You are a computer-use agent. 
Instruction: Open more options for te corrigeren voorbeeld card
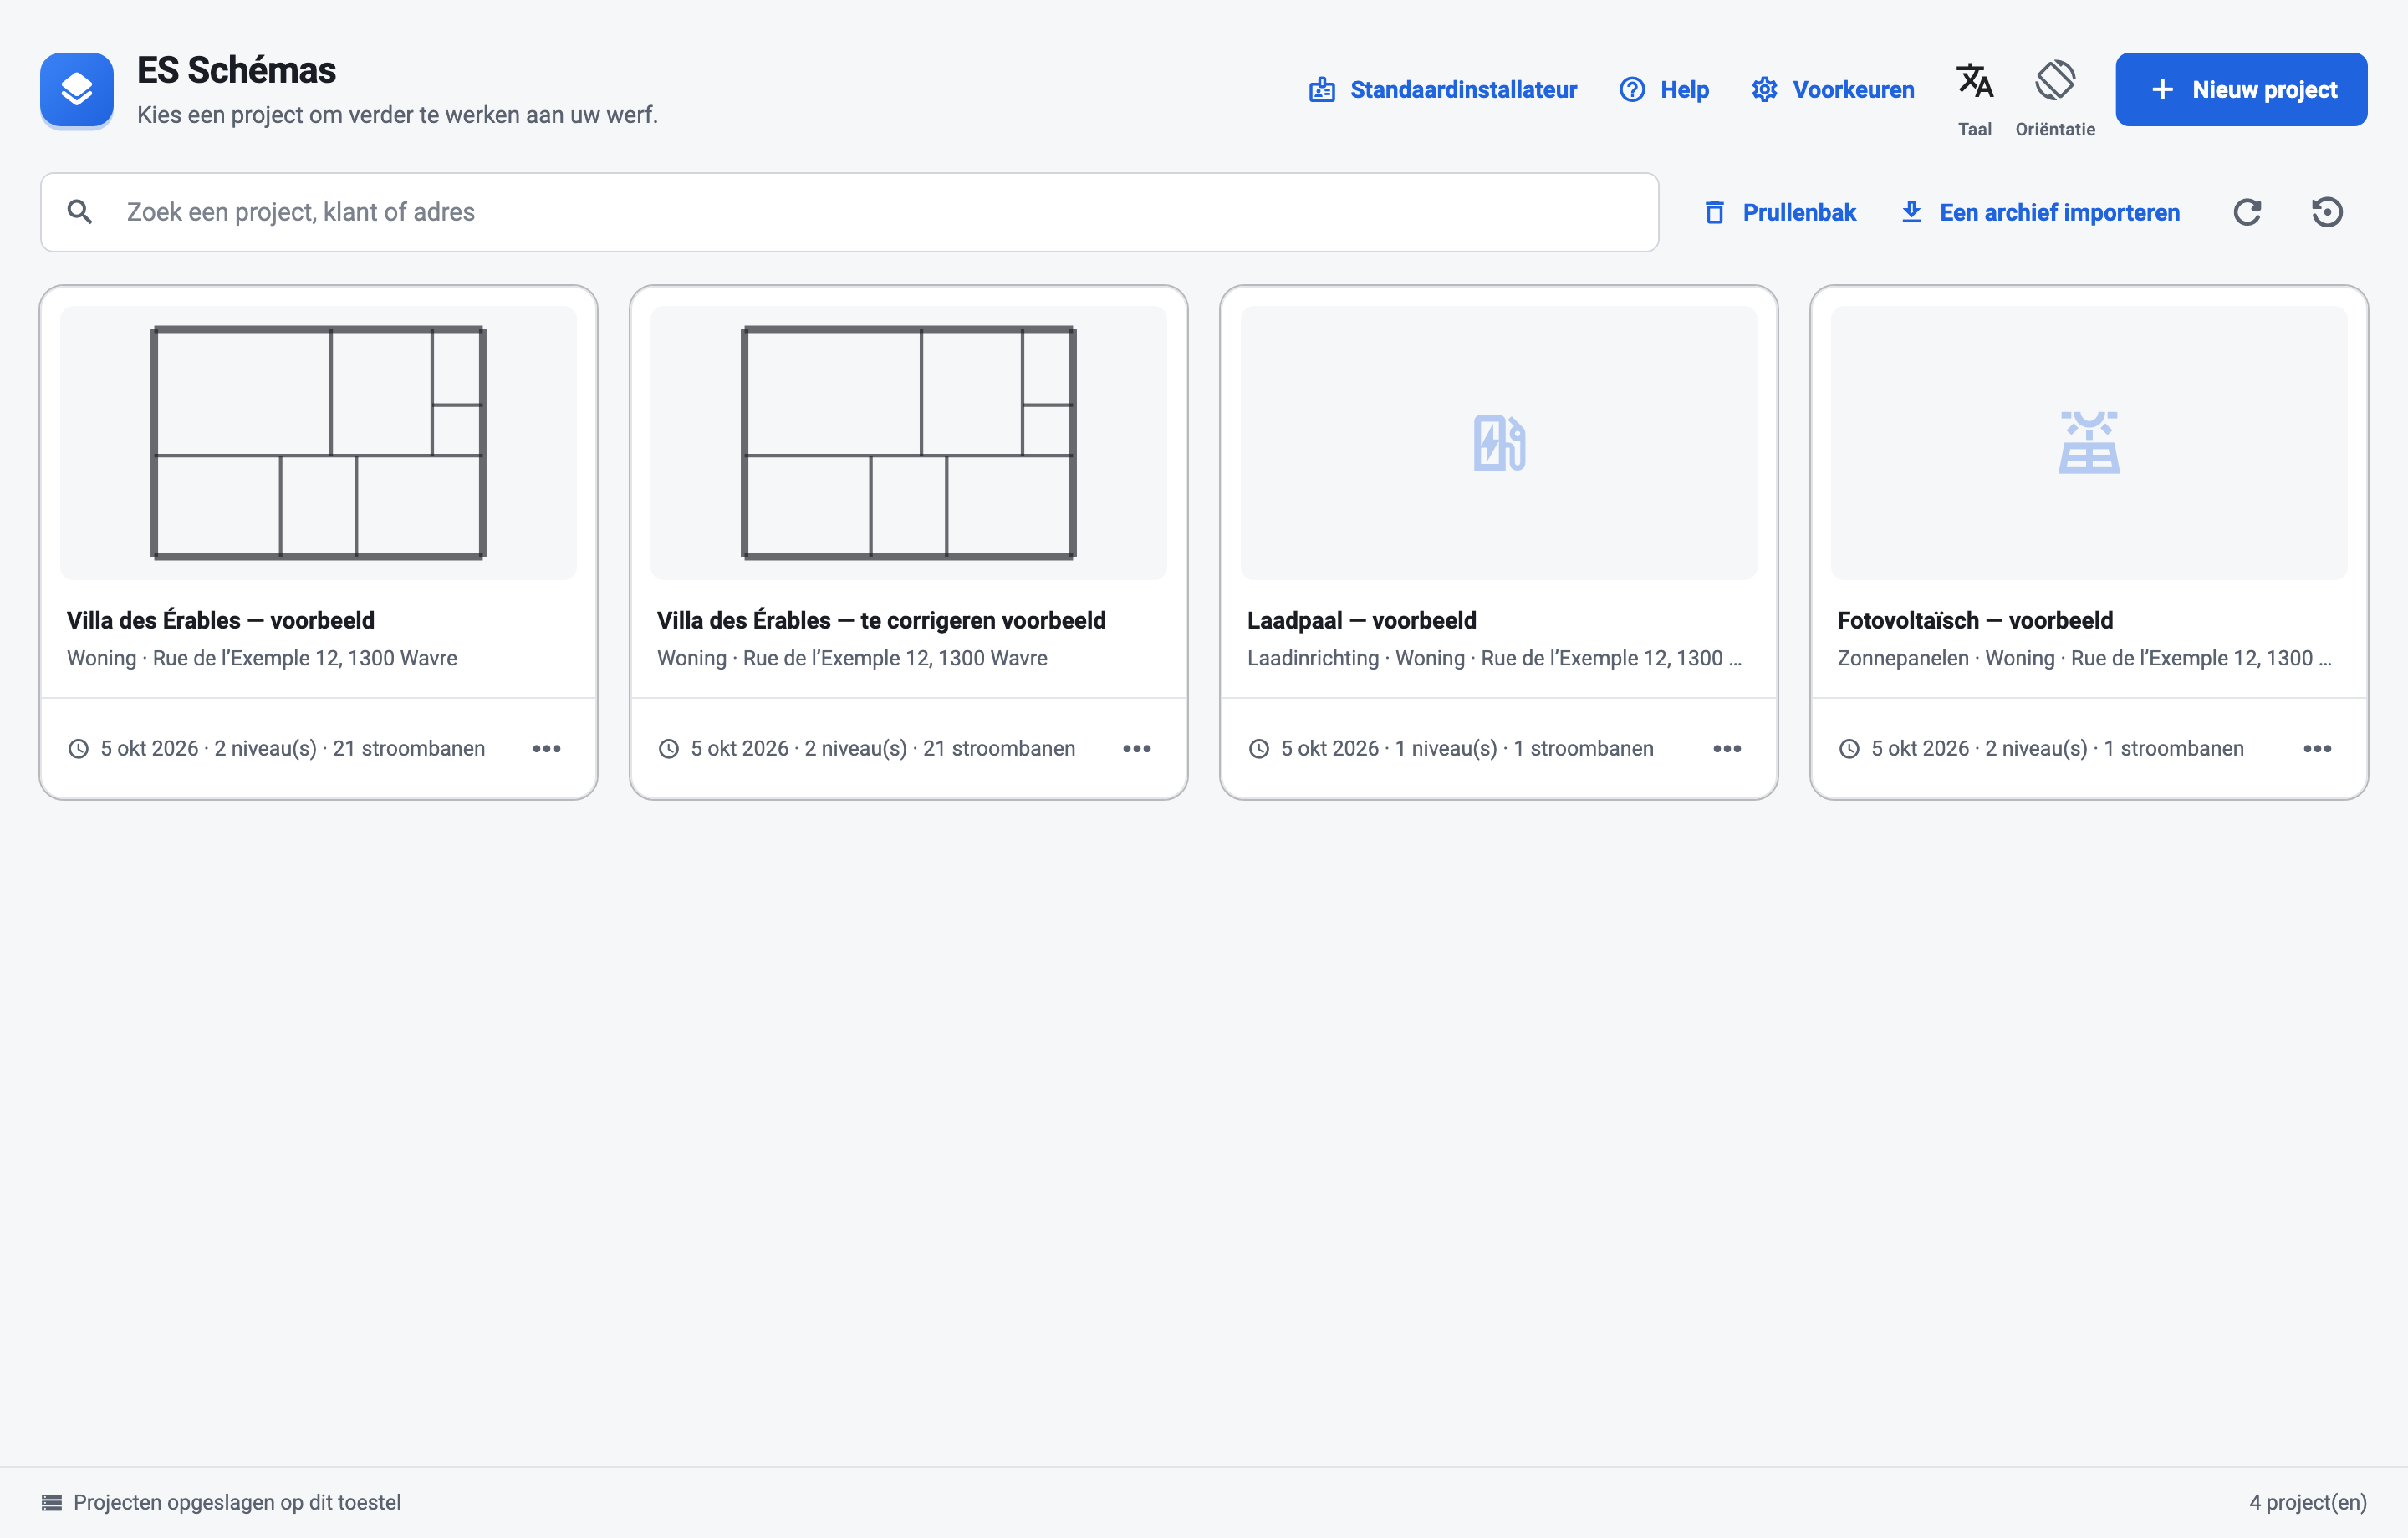point(1137,749)
